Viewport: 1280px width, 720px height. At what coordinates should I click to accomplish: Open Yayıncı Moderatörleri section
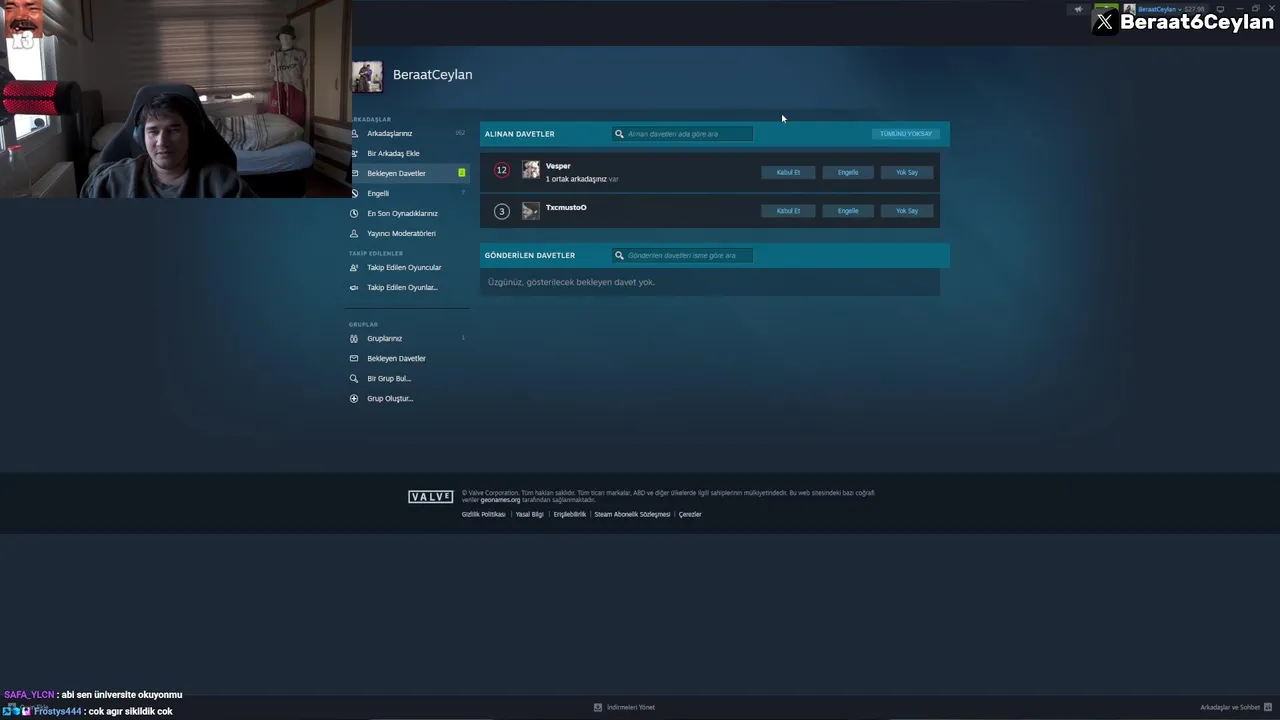coord(401,233)
